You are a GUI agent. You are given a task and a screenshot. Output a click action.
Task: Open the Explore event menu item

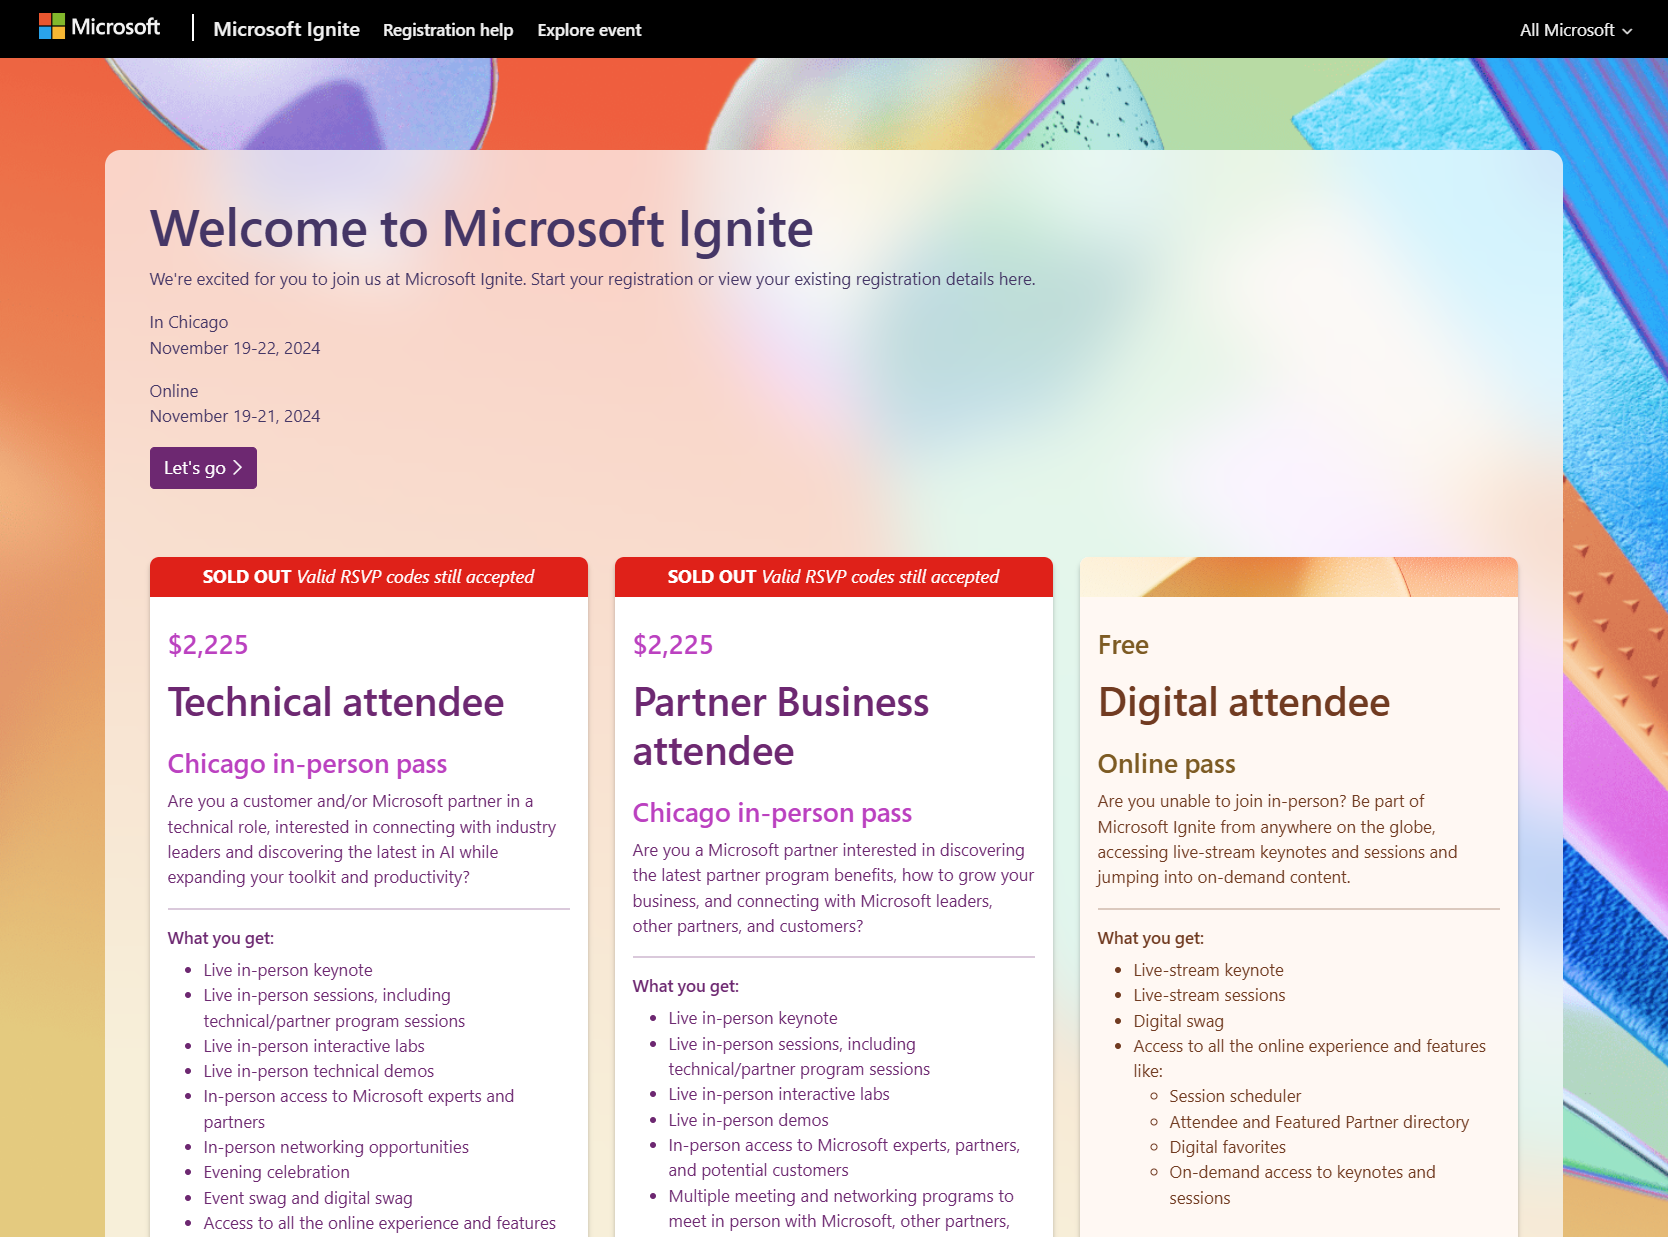(589, 30)
